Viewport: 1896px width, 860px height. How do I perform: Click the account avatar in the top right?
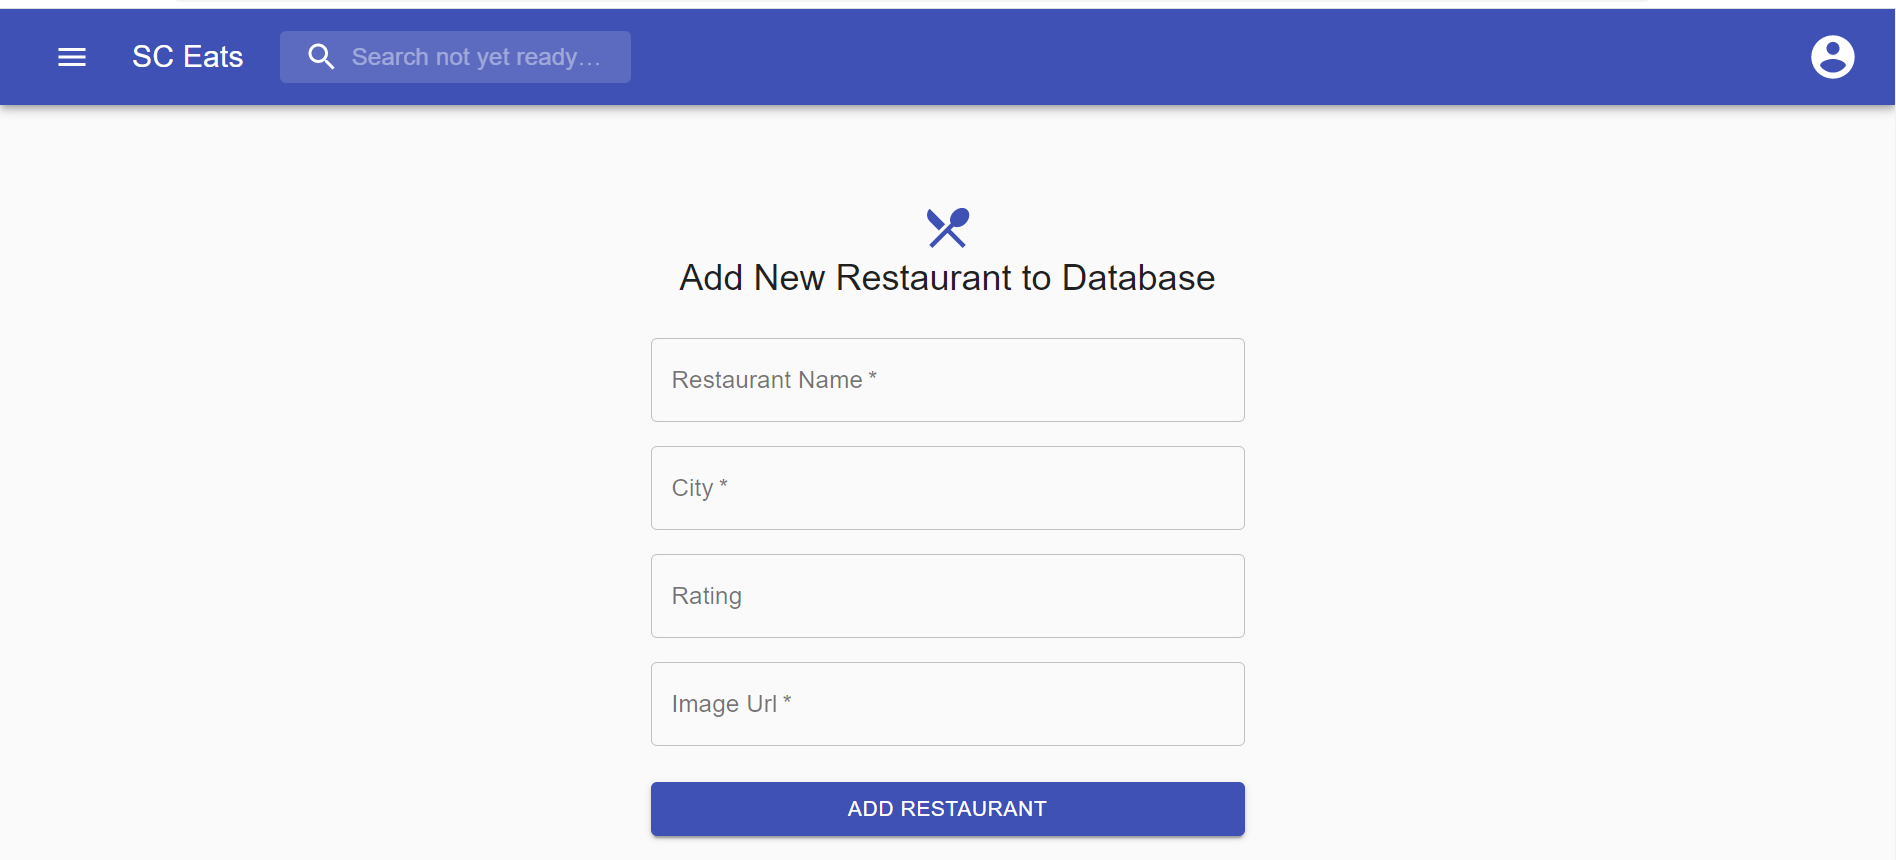click(x=1833, y=56)
